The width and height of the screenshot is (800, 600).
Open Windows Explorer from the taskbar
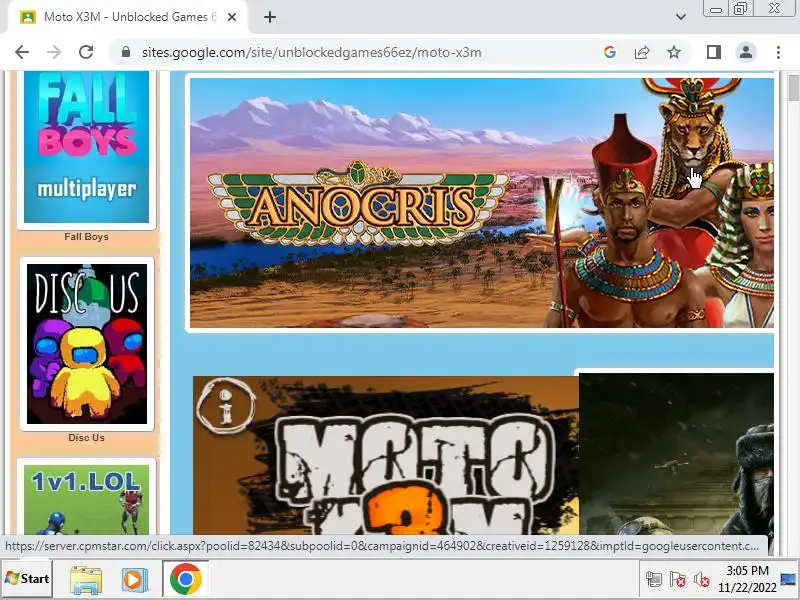86,579
